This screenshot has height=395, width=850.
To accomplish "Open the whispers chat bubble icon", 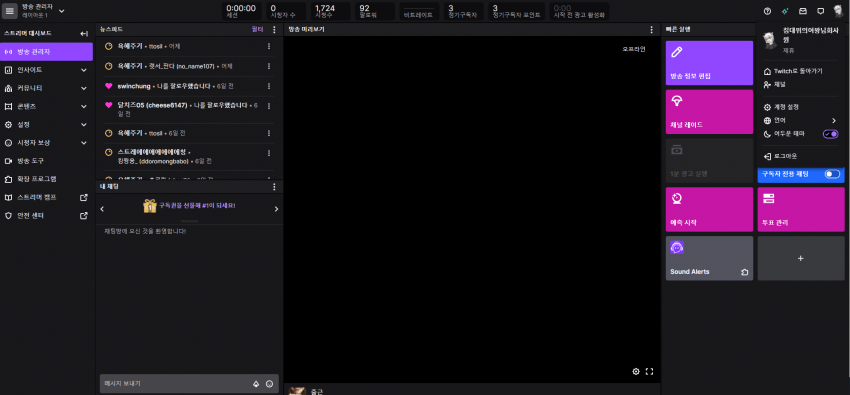I will tap(821, 11).
